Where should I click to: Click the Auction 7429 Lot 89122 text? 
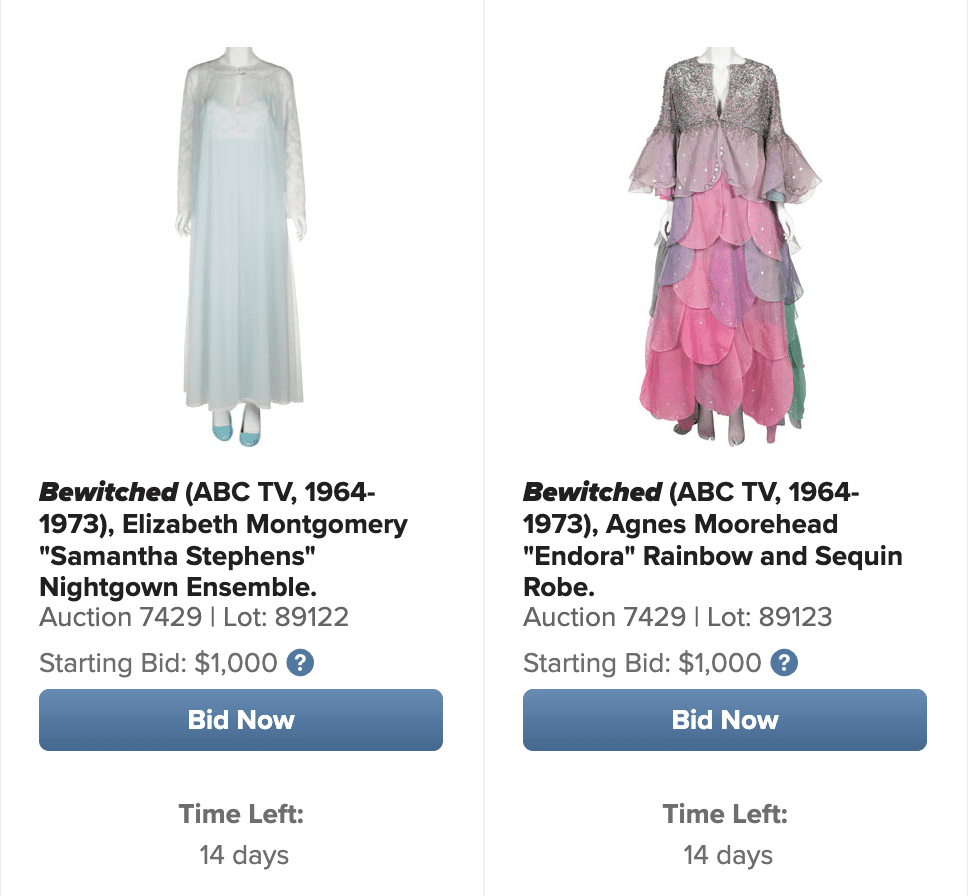tap(194, 617)
